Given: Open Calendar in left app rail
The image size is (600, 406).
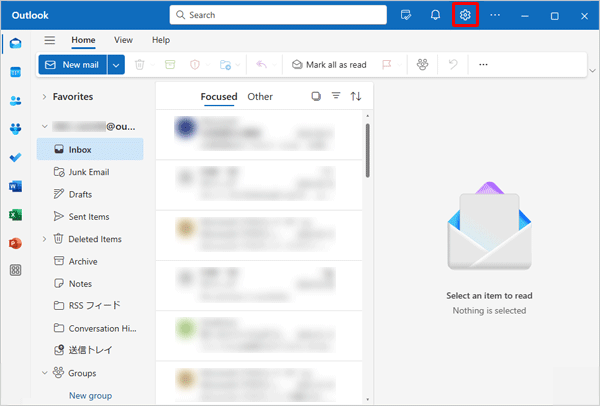Looking at the screenshot, I should click(x=15, y=72).
